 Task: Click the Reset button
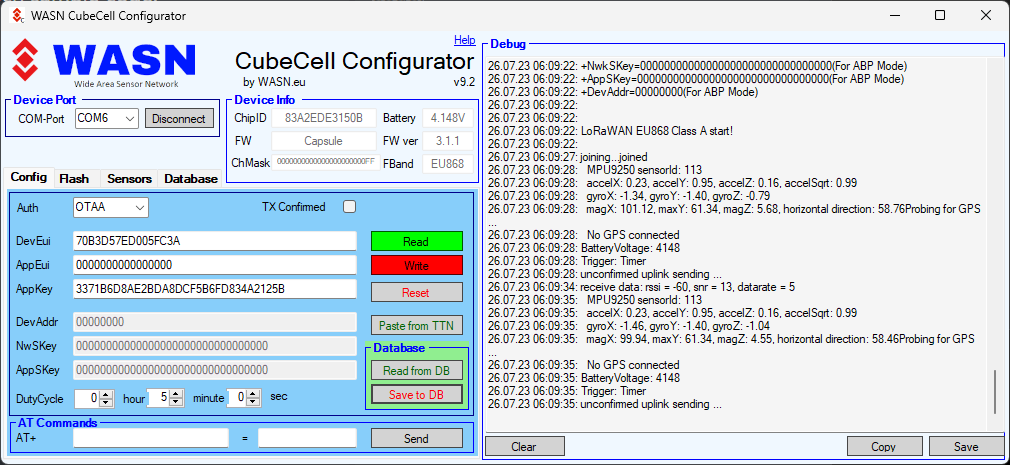tap(416, 292)
